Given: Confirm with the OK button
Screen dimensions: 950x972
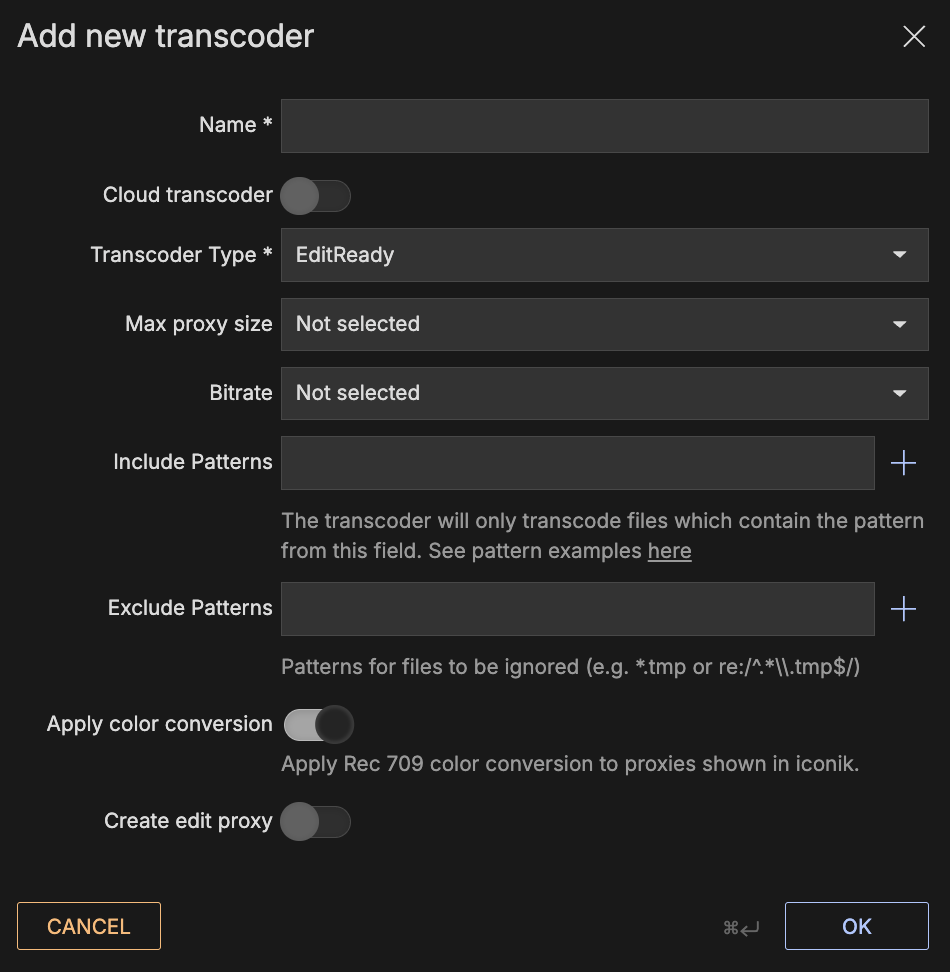Looking at the screenshot, I should coord(856,926).
